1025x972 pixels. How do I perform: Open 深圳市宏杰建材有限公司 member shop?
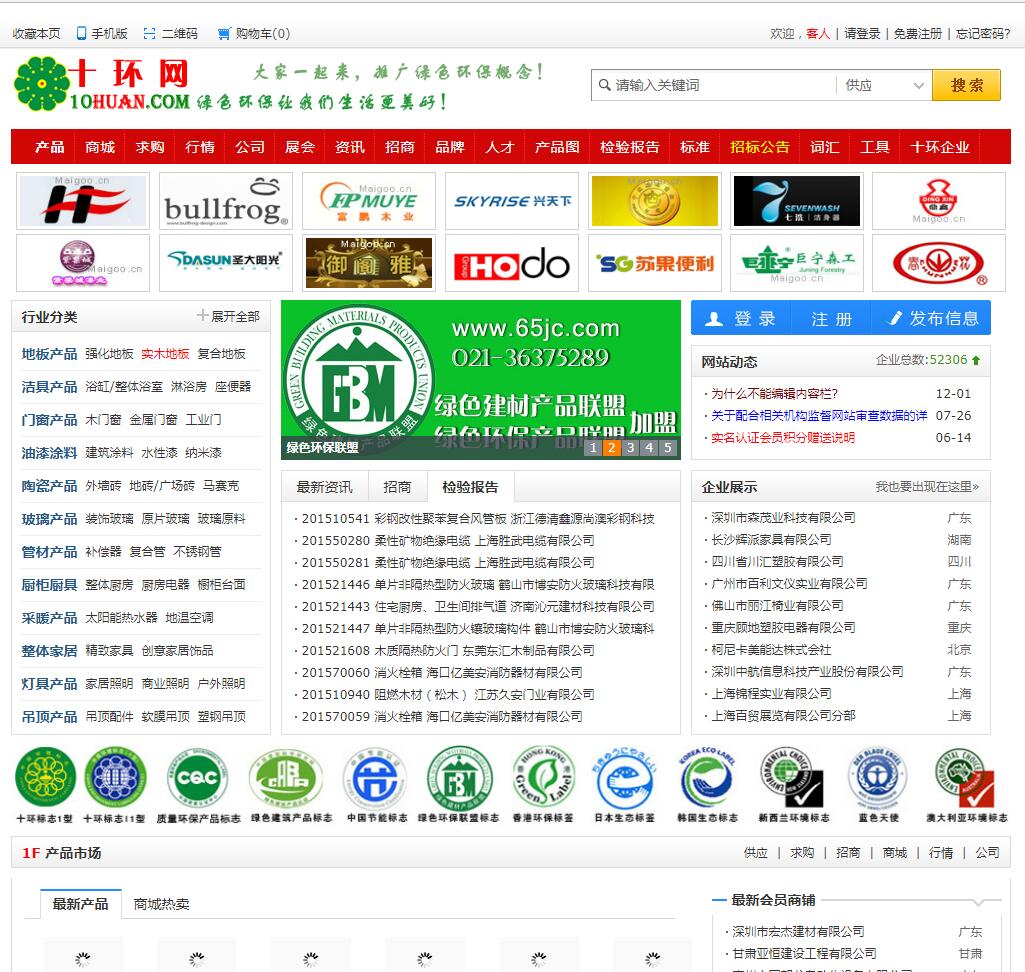[x=798, y=931]
